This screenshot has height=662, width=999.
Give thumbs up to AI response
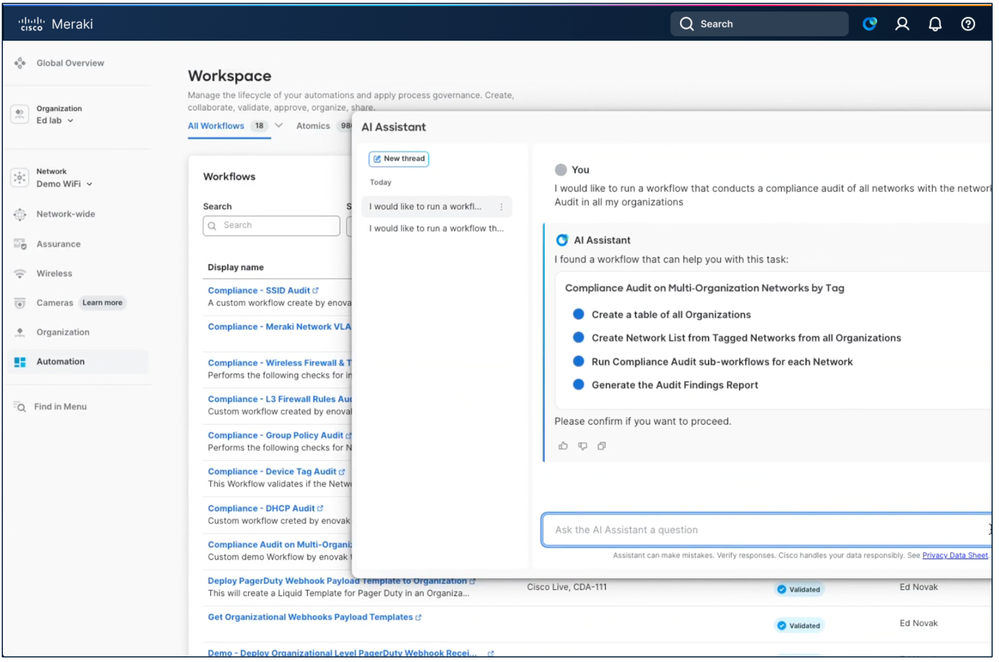[x=563, y=446]
